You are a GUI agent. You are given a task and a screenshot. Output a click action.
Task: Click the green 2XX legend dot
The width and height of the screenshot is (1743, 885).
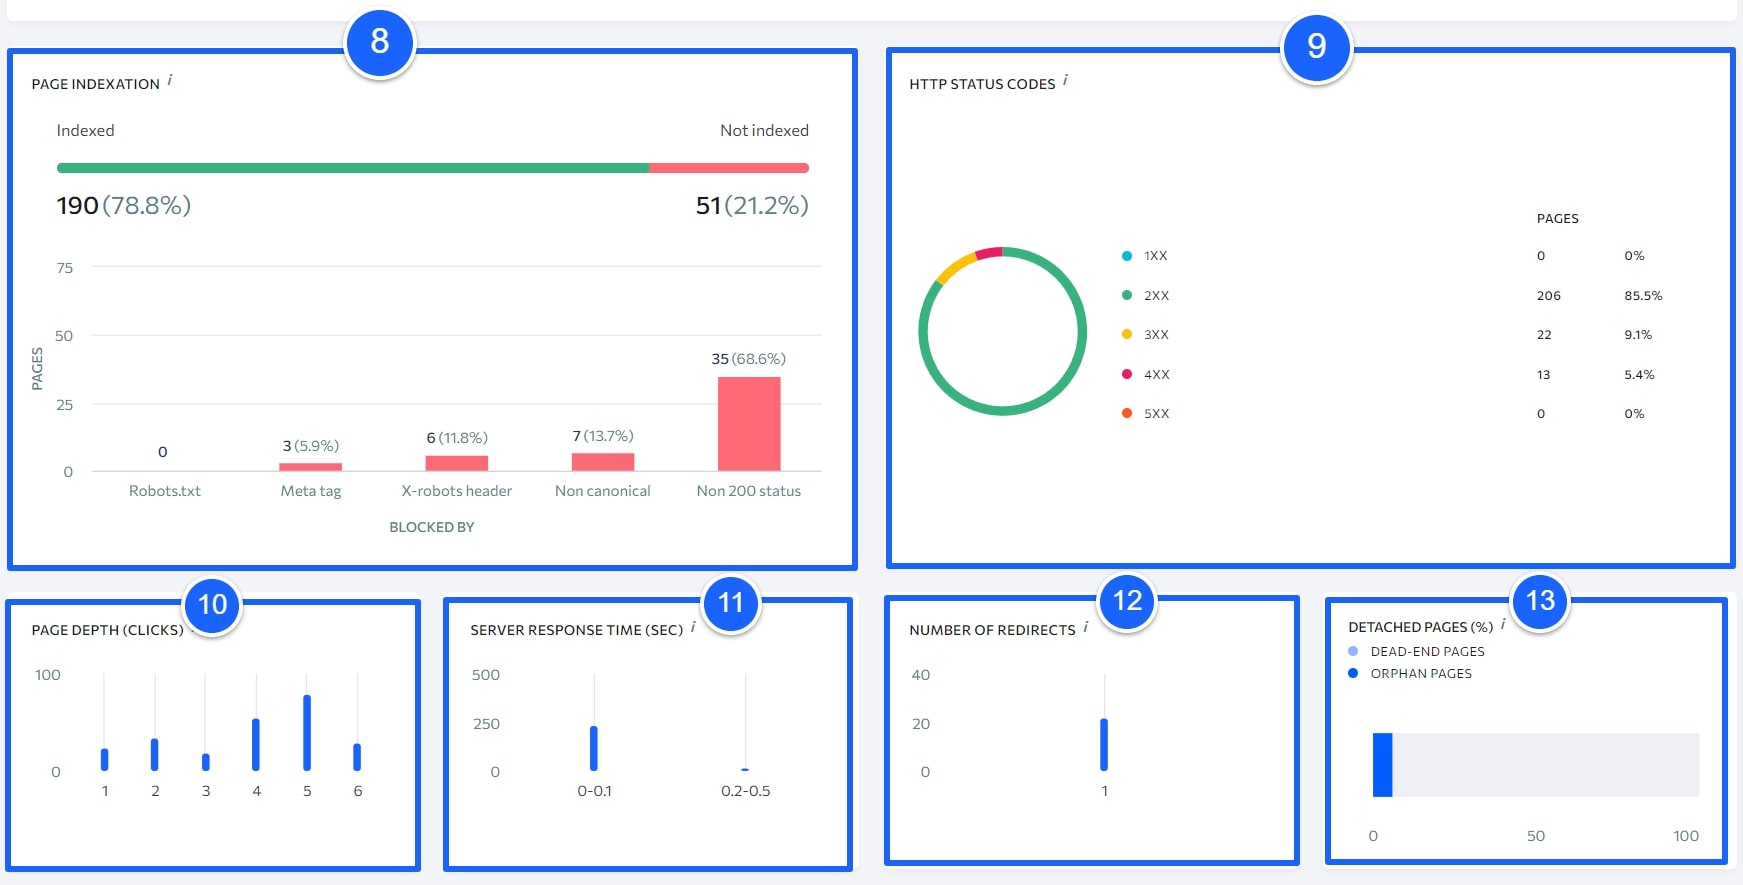click(x=1127, y=295)
